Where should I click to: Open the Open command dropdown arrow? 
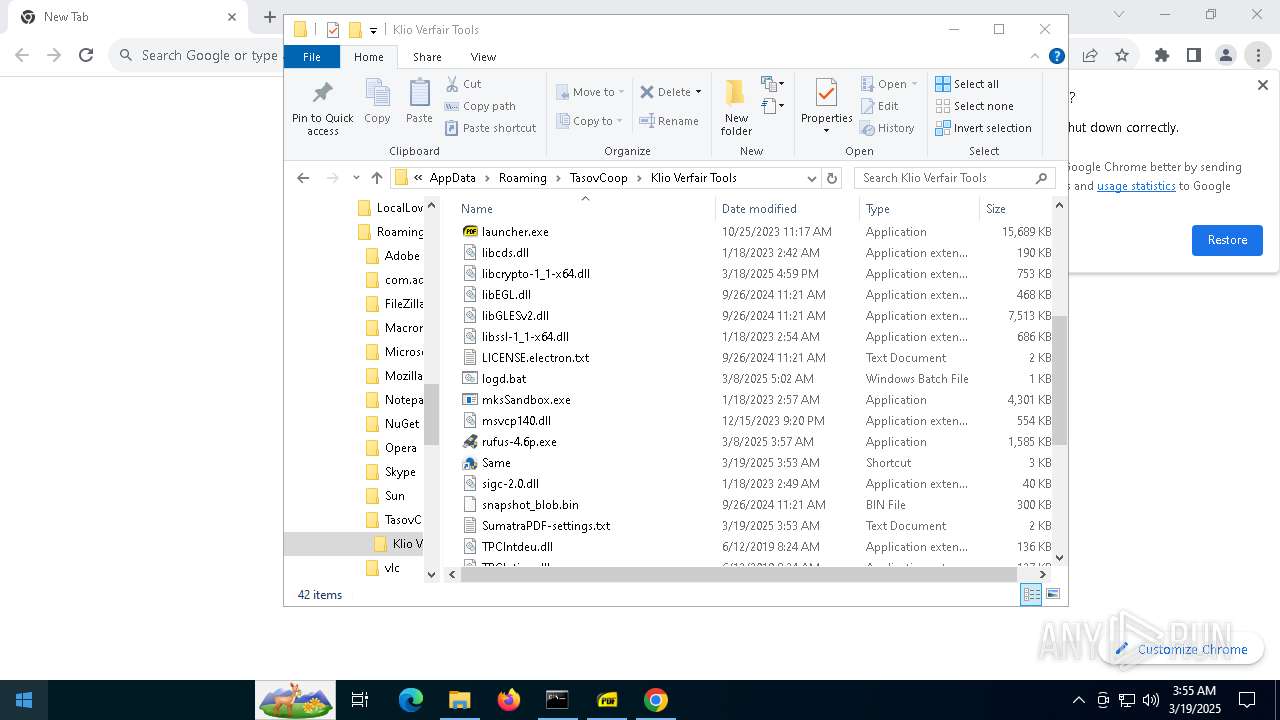tap(914, 84)
